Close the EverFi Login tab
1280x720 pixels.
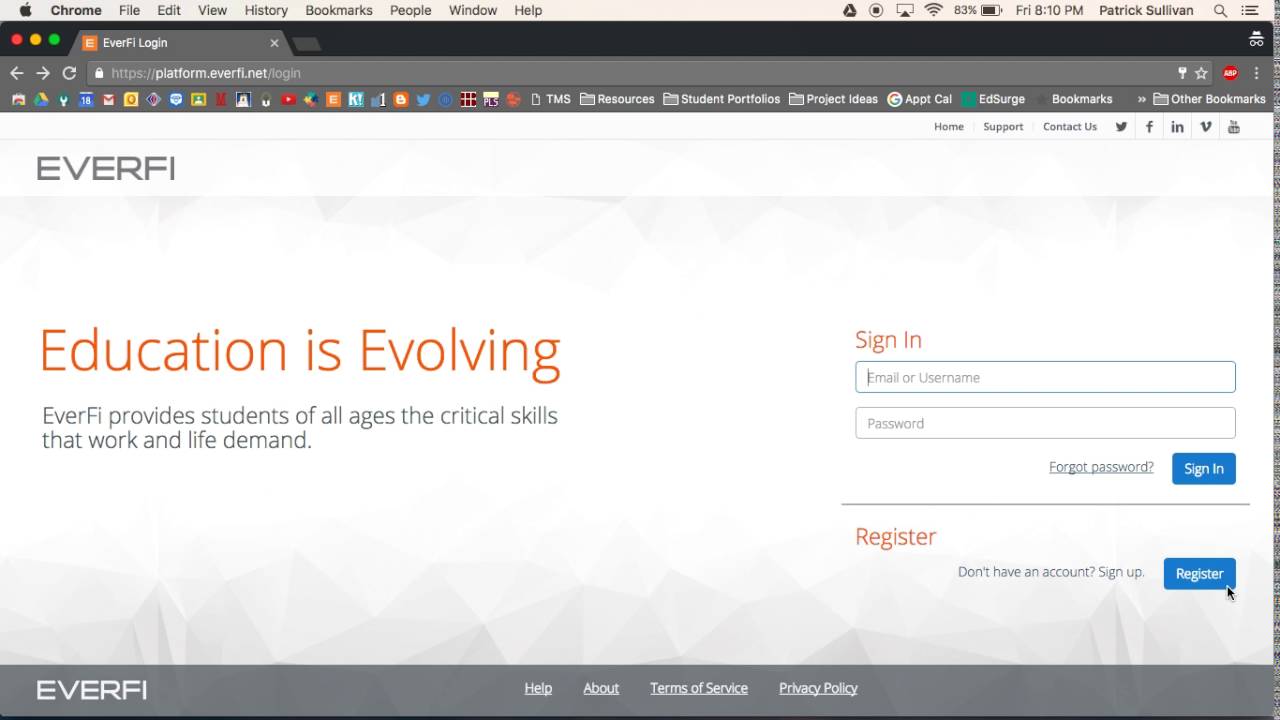274,43
